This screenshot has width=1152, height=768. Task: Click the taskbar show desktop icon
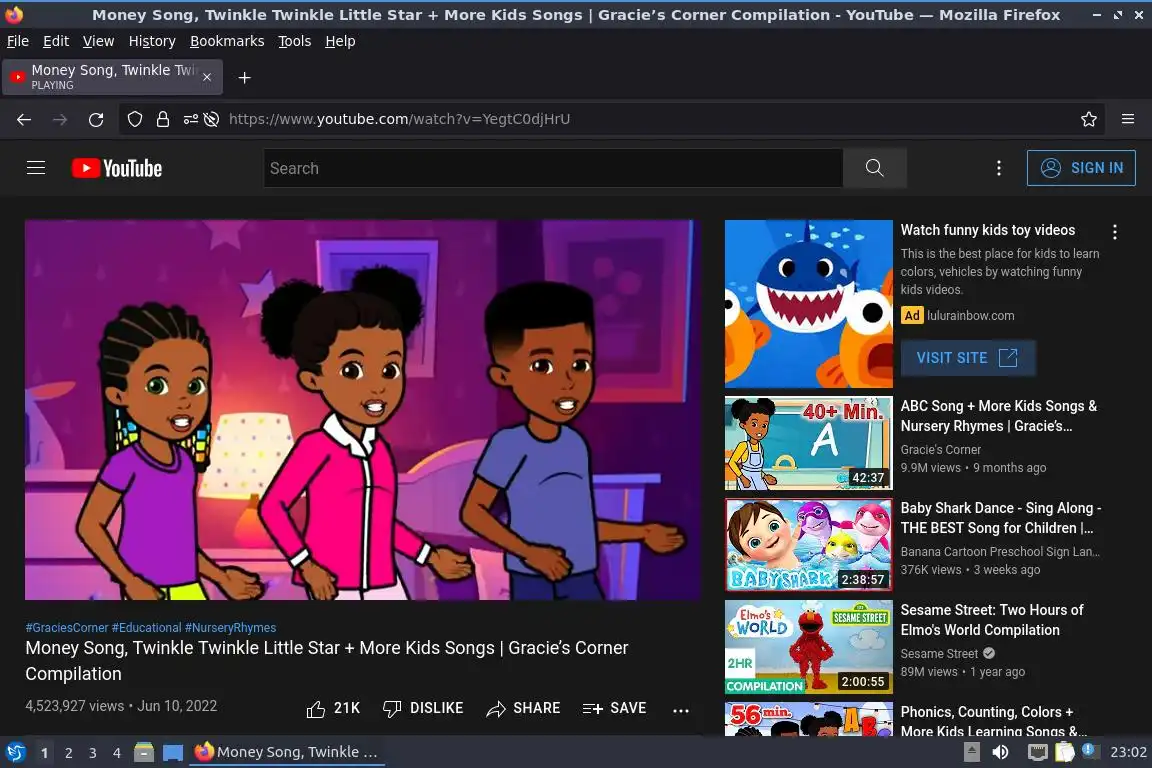[173, 752]
